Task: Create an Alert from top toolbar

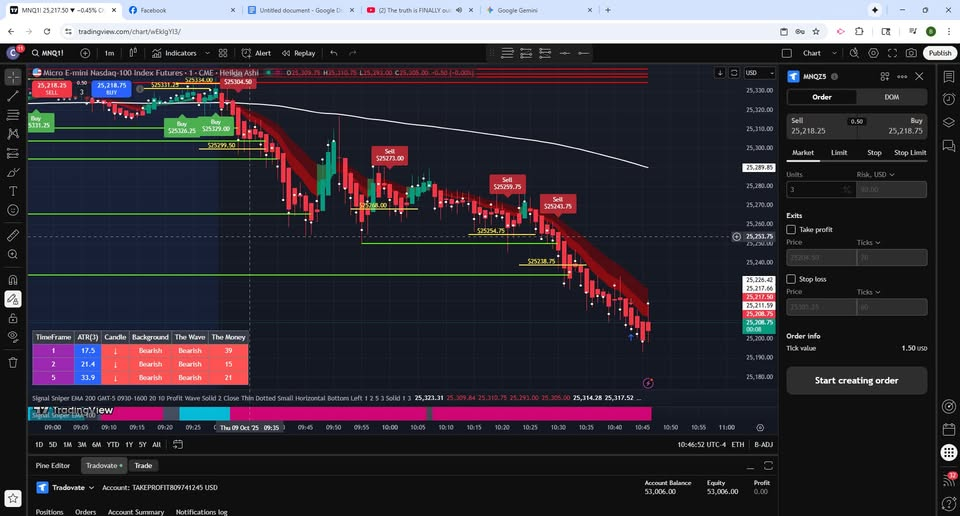Action: coord(257,53)
